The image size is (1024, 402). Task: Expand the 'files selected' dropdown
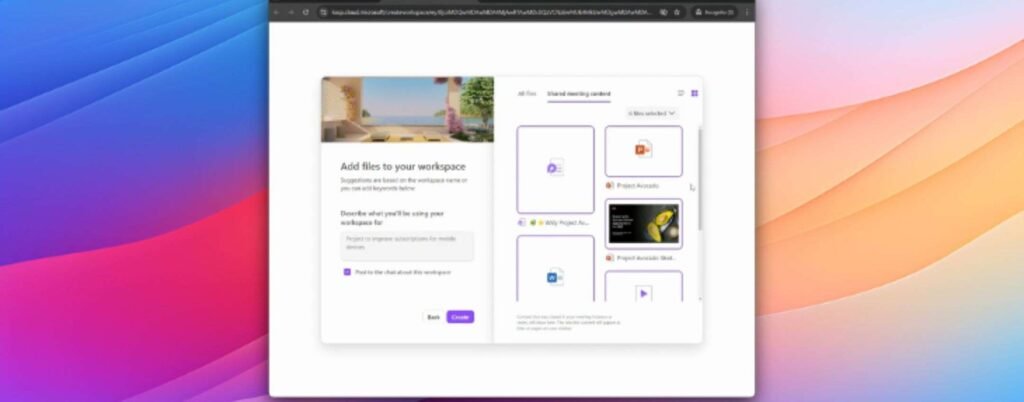tap(652, 113)
